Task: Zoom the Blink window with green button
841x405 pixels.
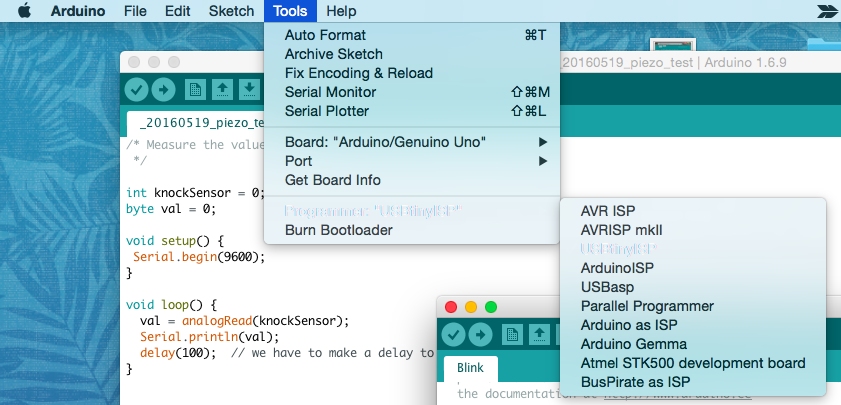Action: (x=491, y=307)
